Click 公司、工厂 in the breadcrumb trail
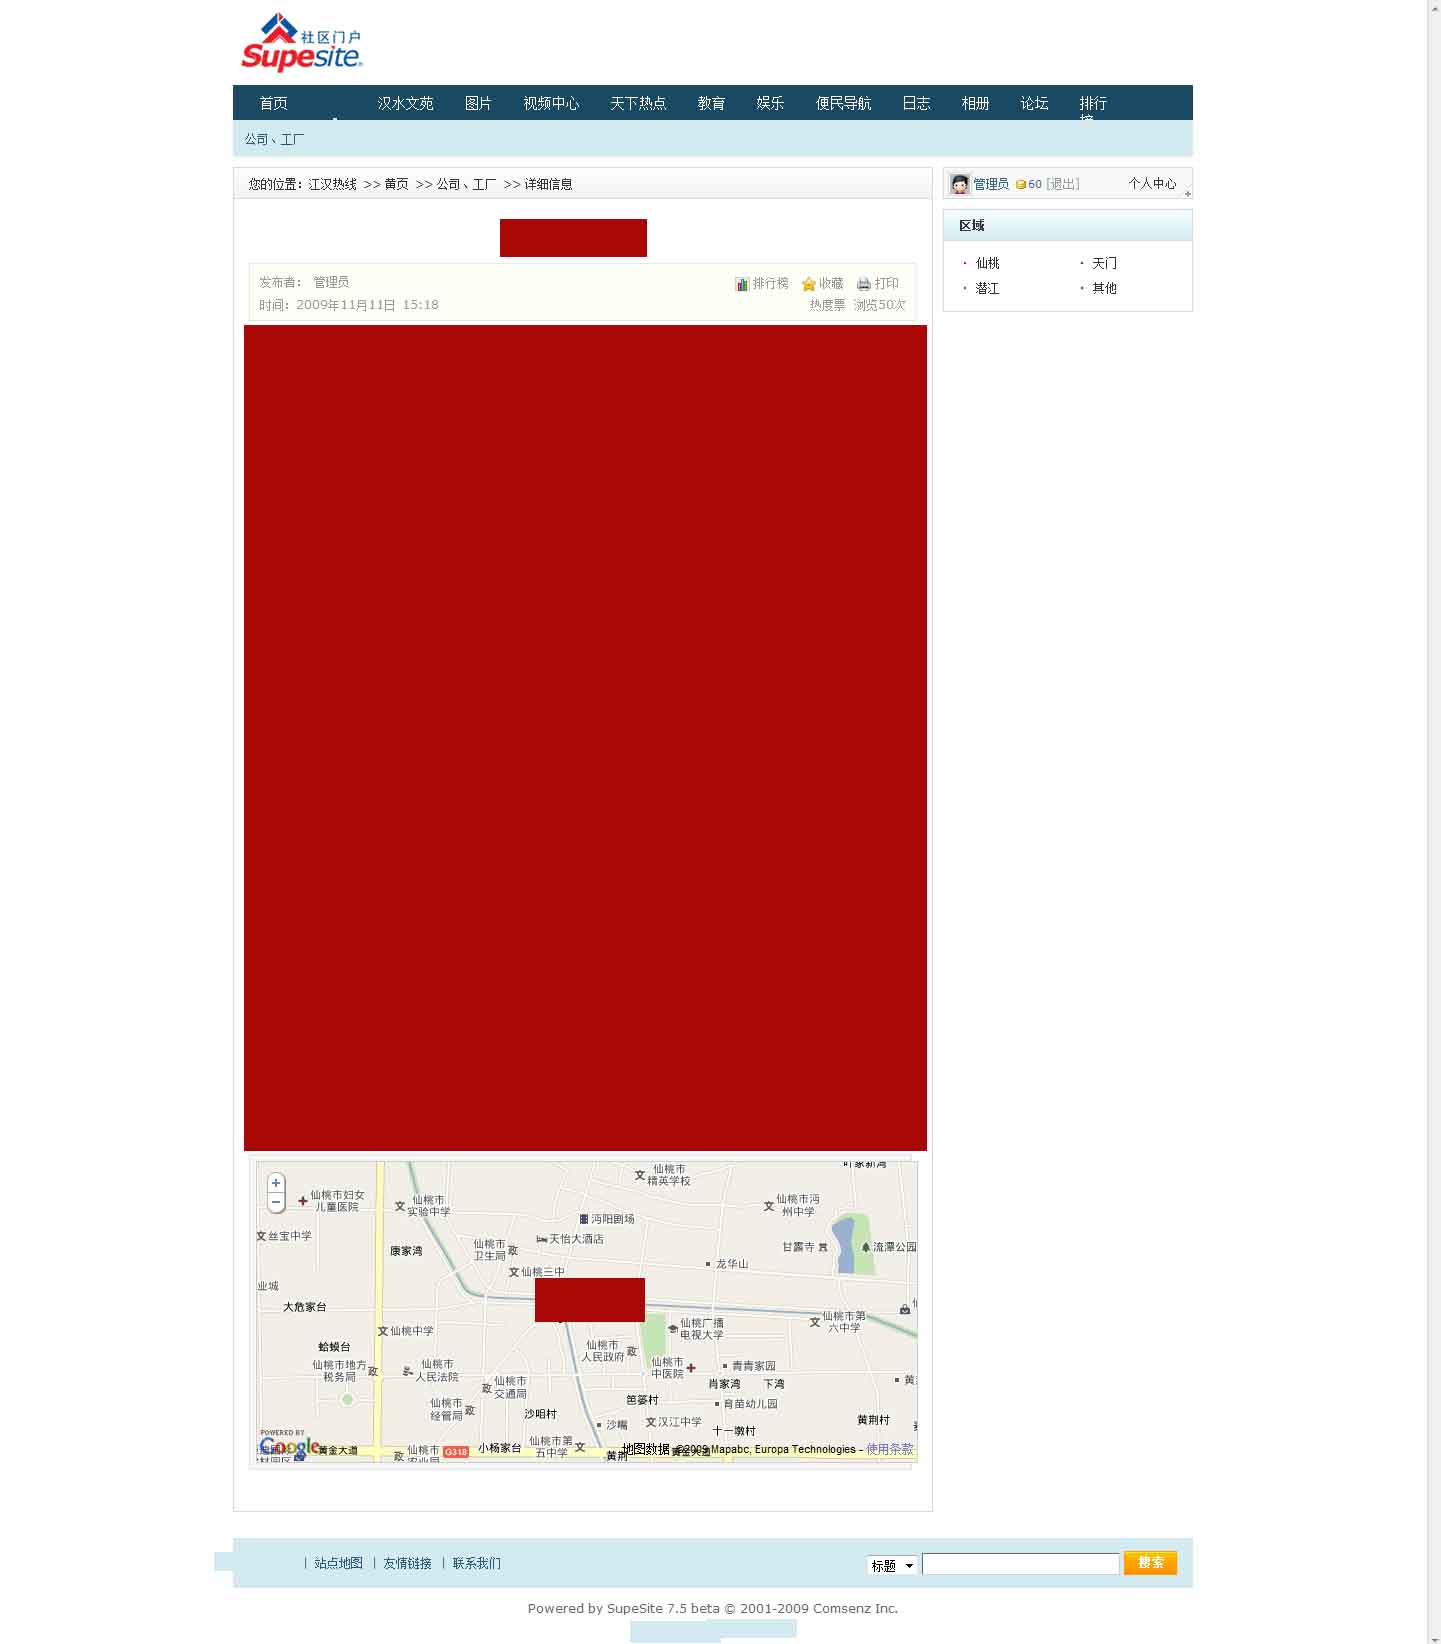1441x1644 pixels. [x=466, y=184]
